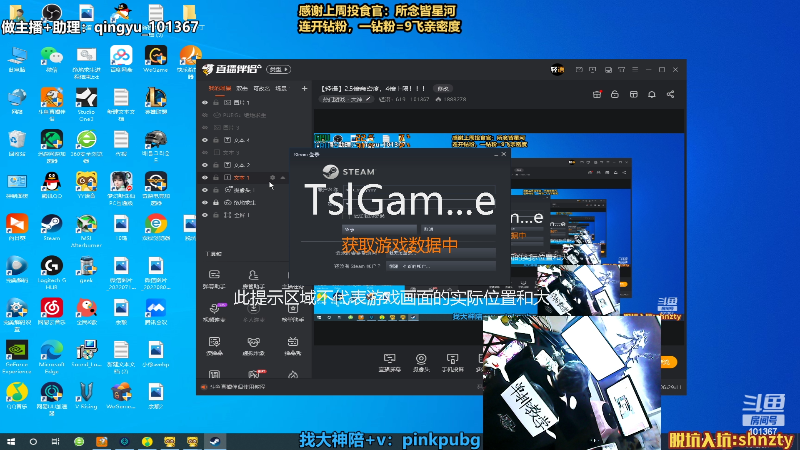The height and width of the screenshot is (450, 800).
Task: Open the Microsoft Edge desktop icon
Action: (x=52, y=357)
